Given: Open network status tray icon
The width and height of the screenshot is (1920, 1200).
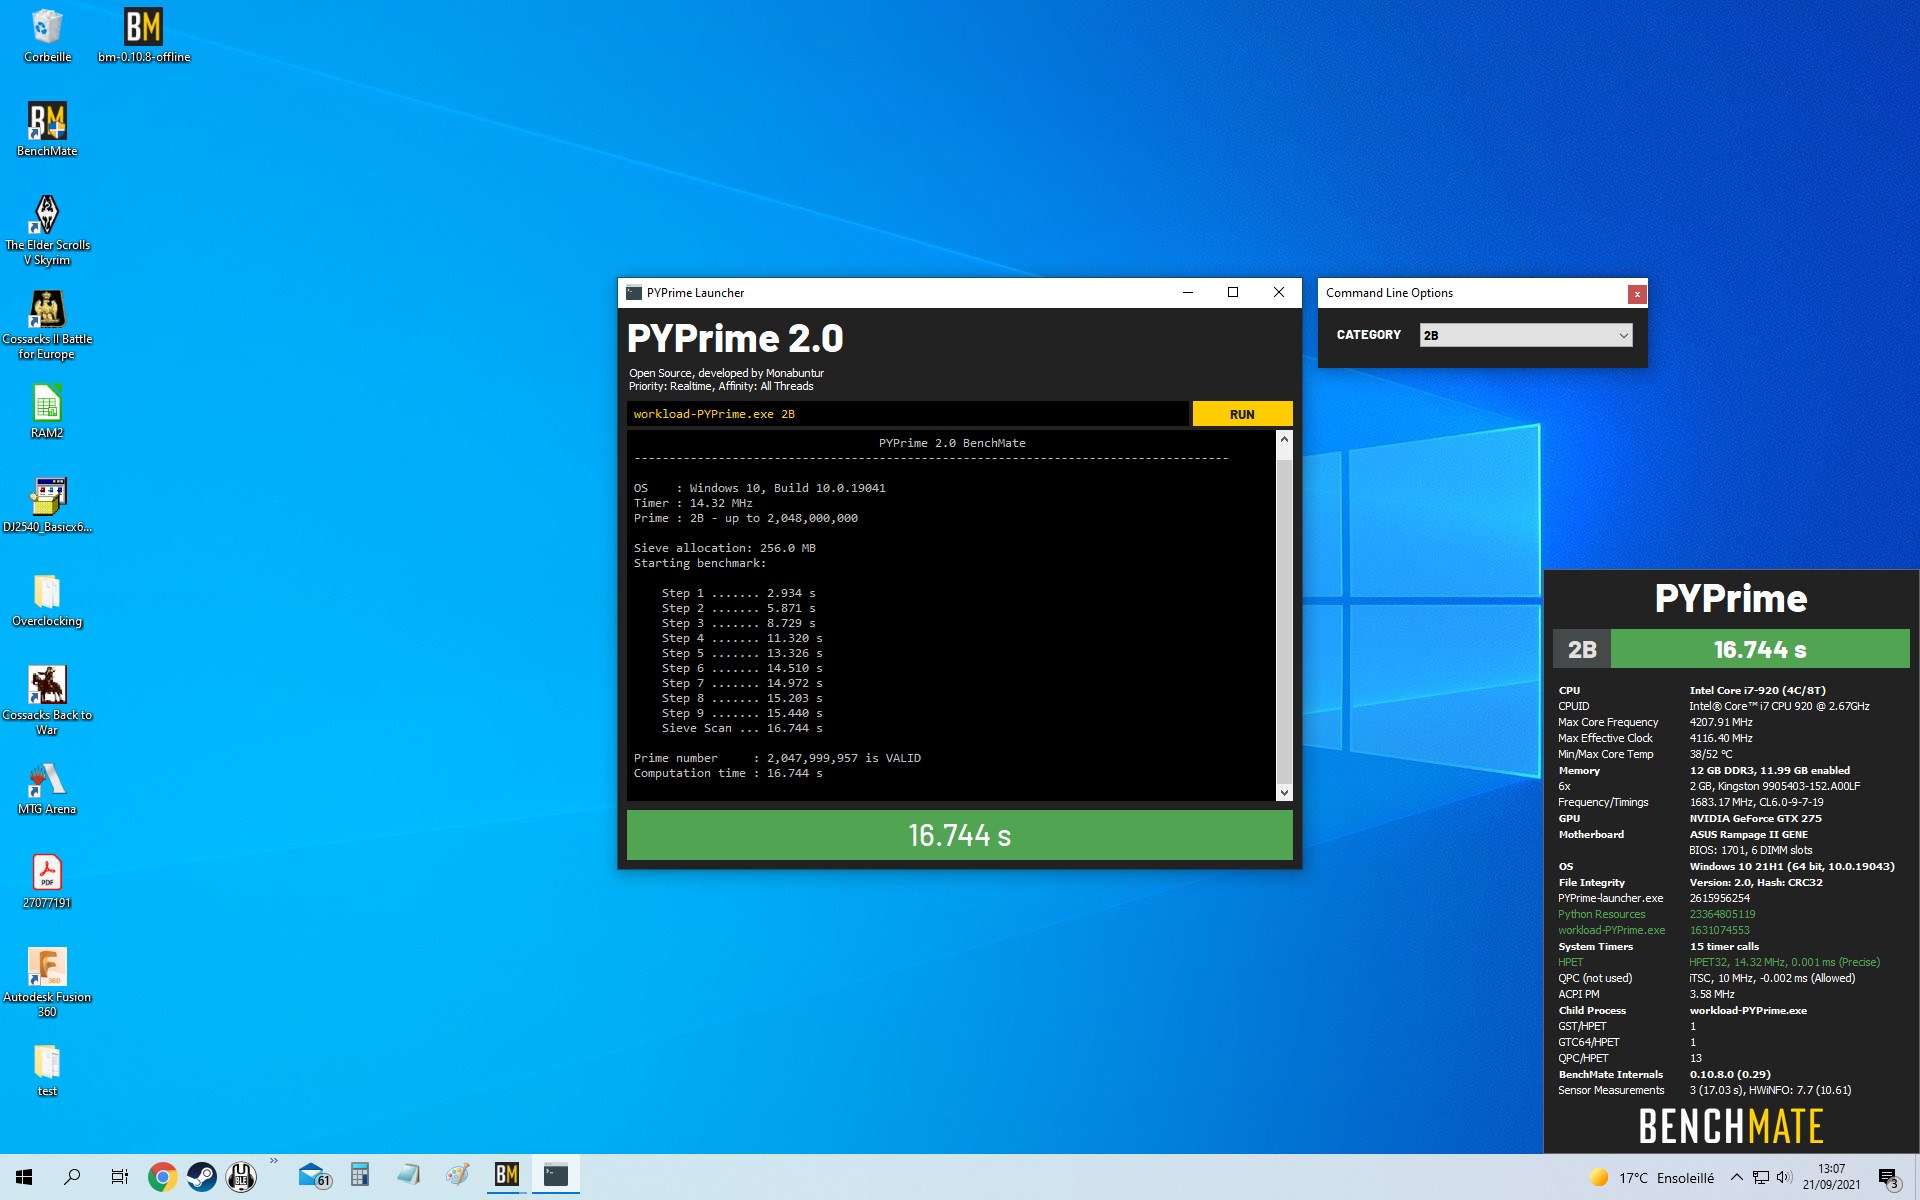Looking at the screenshot, I should (1761, 1177).
